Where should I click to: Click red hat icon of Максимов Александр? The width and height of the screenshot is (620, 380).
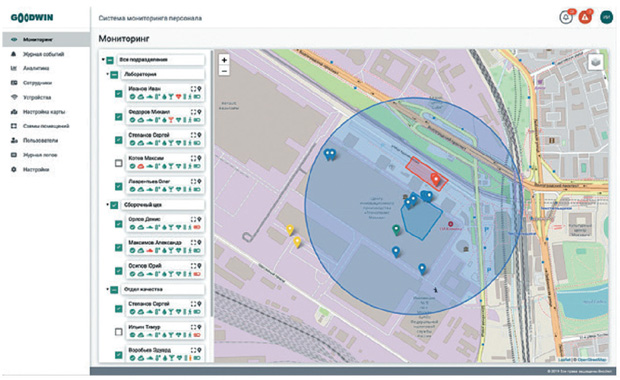point(149,250)
